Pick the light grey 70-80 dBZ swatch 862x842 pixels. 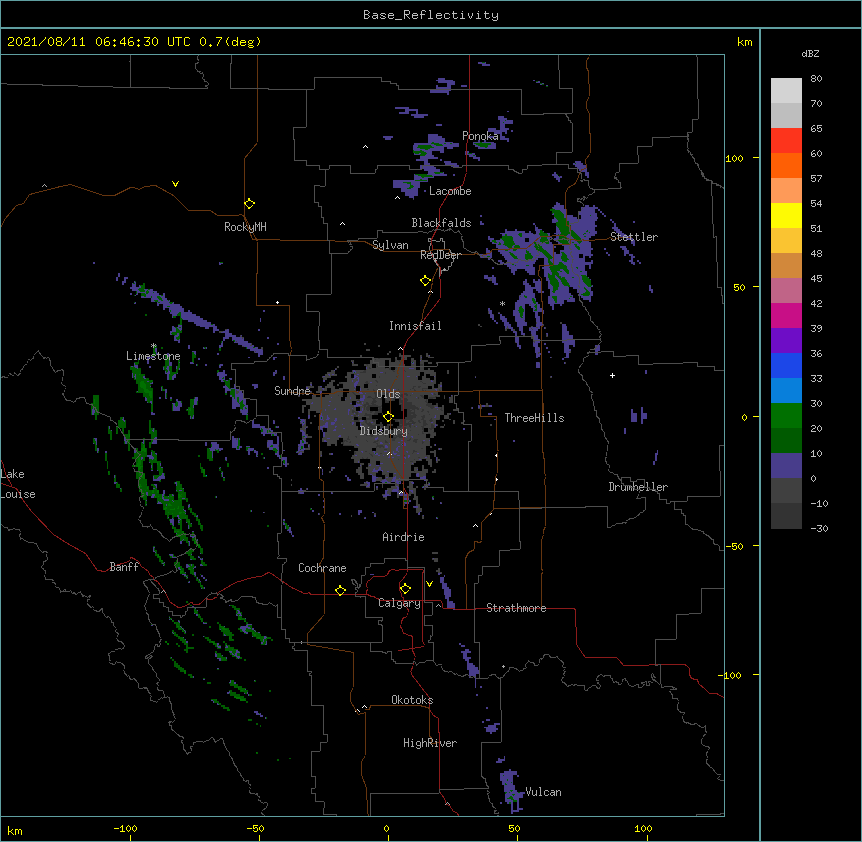click(786, 91)
